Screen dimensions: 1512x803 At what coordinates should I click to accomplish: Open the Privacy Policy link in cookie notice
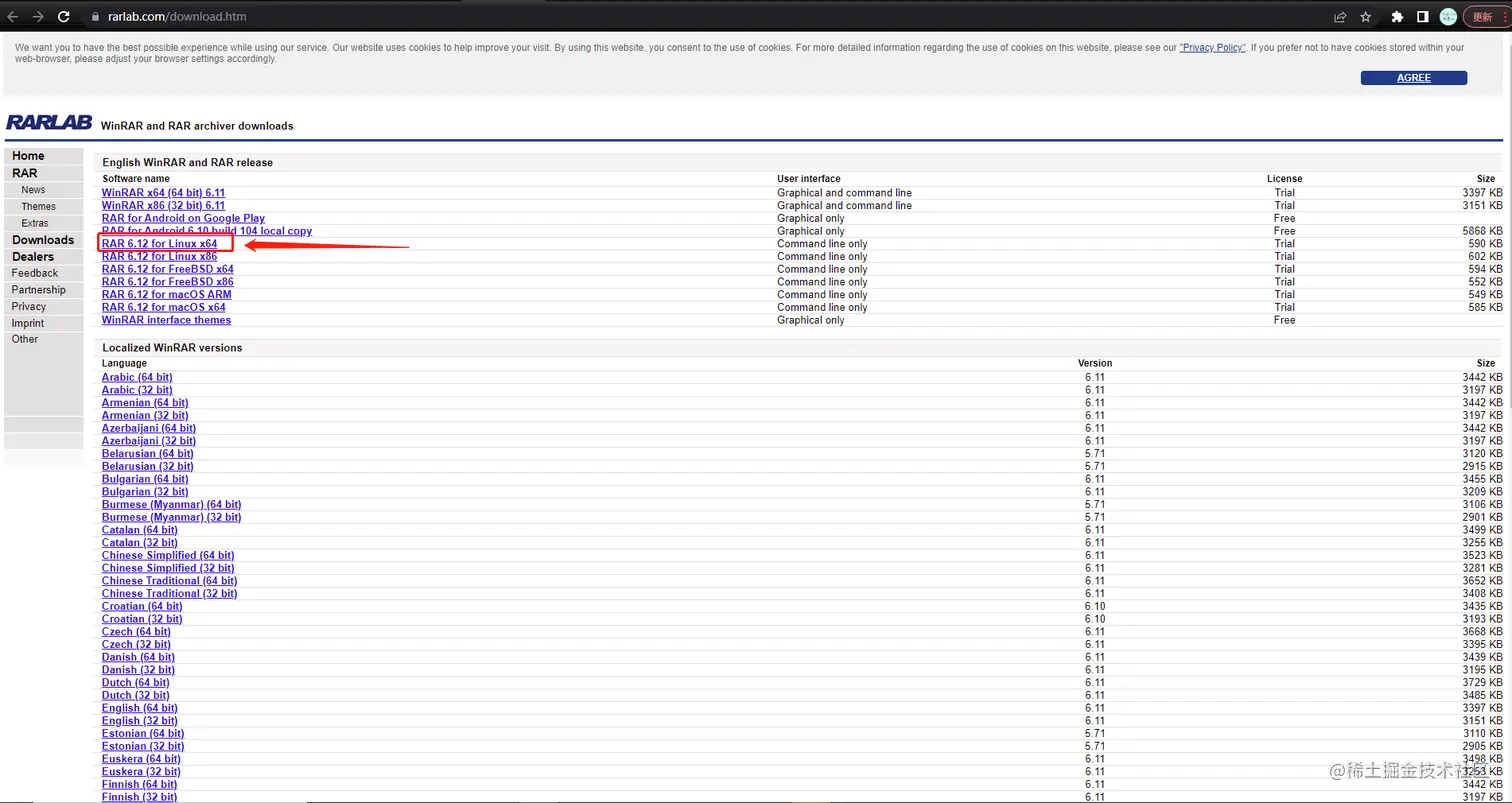point(1212,47)
